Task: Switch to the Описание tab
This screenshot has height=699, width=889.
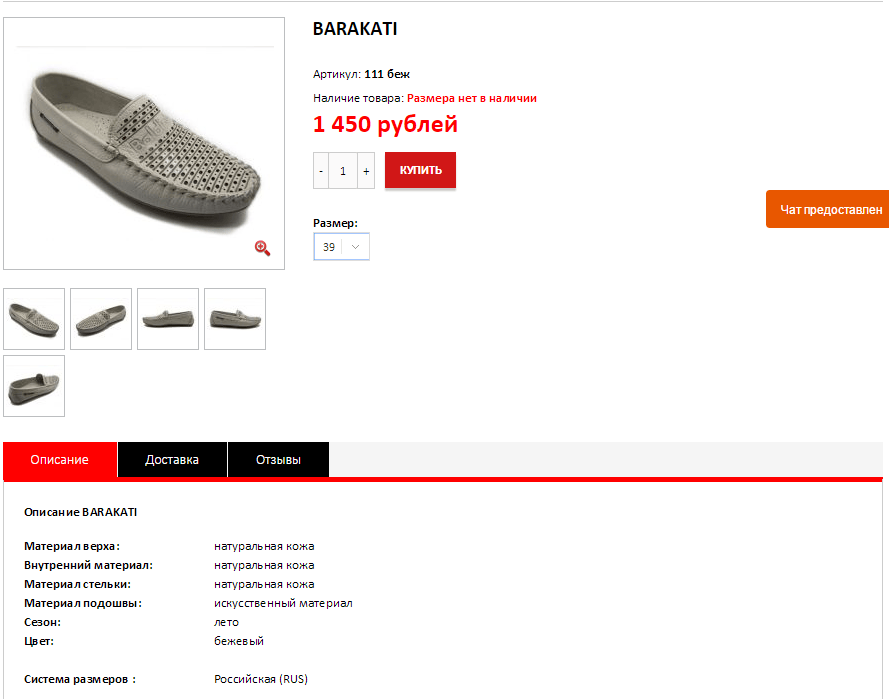Action: coord(60,460)
